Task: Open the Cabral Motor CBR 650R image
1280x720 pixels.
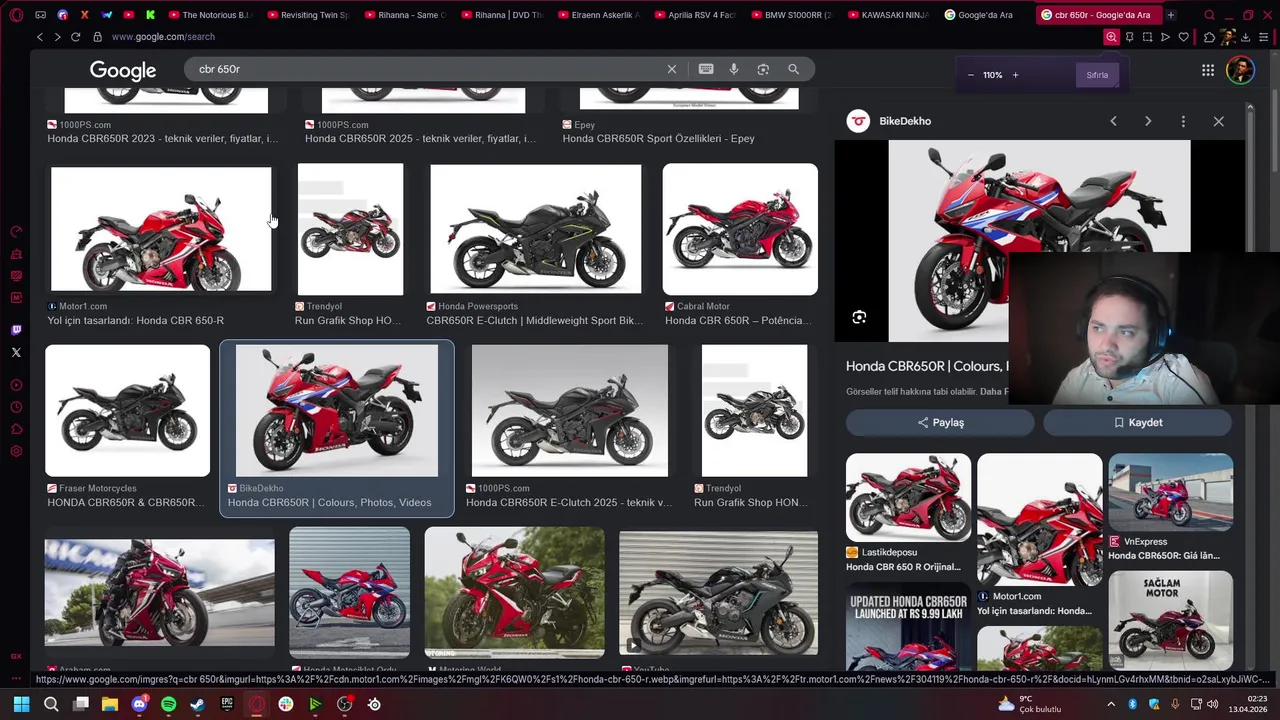Action: coord(740,229)
